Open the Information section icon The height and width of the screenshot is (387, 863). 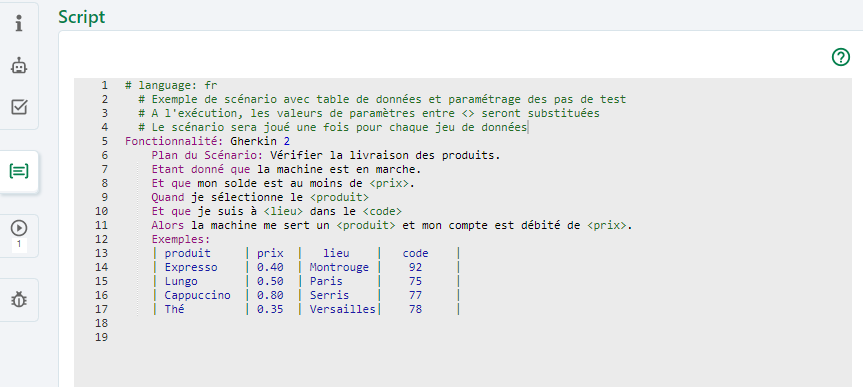(19, 24)
